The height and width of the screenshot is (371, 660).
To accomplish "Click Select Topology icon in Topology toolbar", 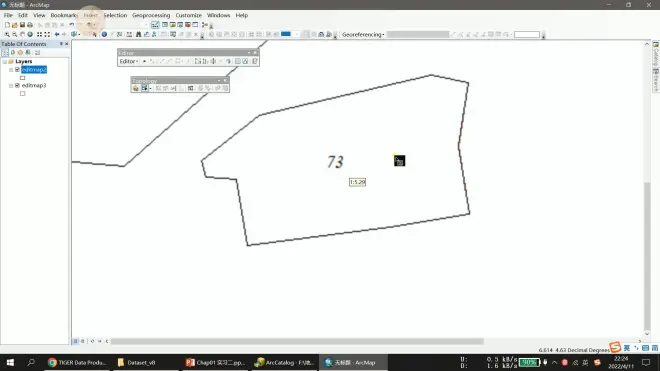I will [136, 88].
